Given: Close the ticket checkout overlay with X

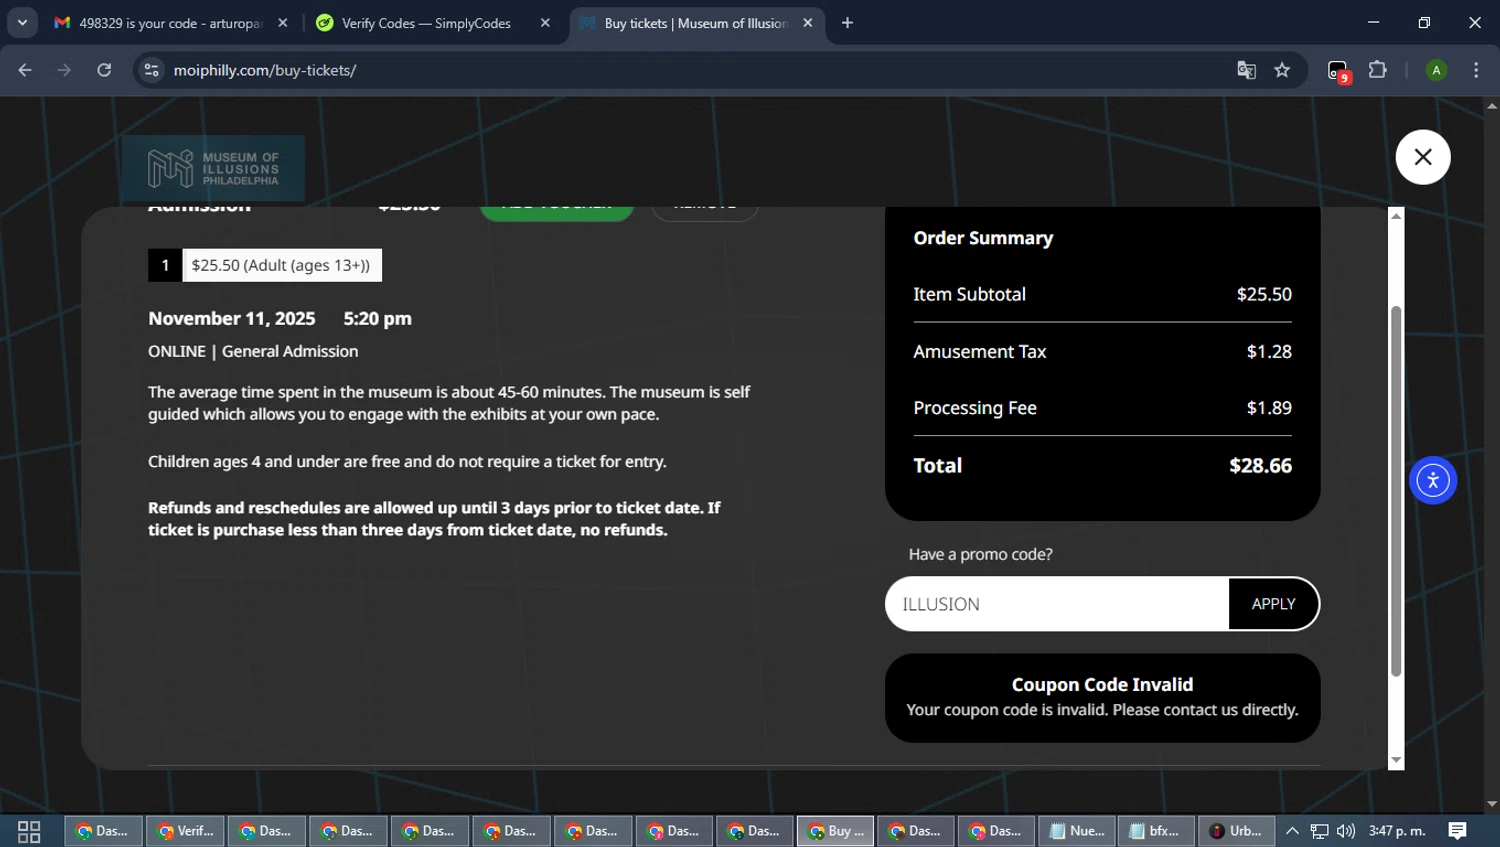Looking at the screenshot, I should tap(1423, 157).
